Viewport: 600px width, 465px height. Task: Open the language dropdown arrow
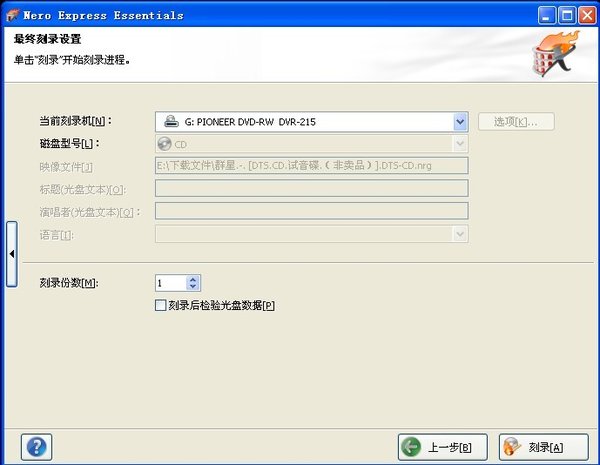[x=460, y=234]
